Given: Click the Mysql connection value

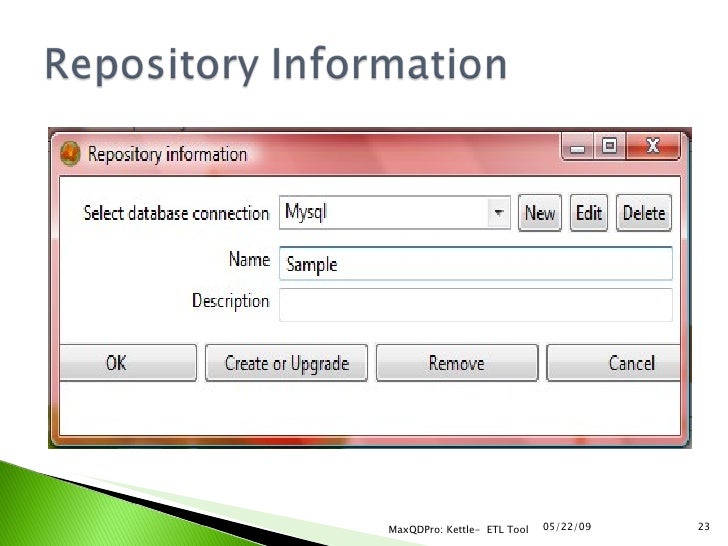Looking at the screenshot, I should click(306, 213).
